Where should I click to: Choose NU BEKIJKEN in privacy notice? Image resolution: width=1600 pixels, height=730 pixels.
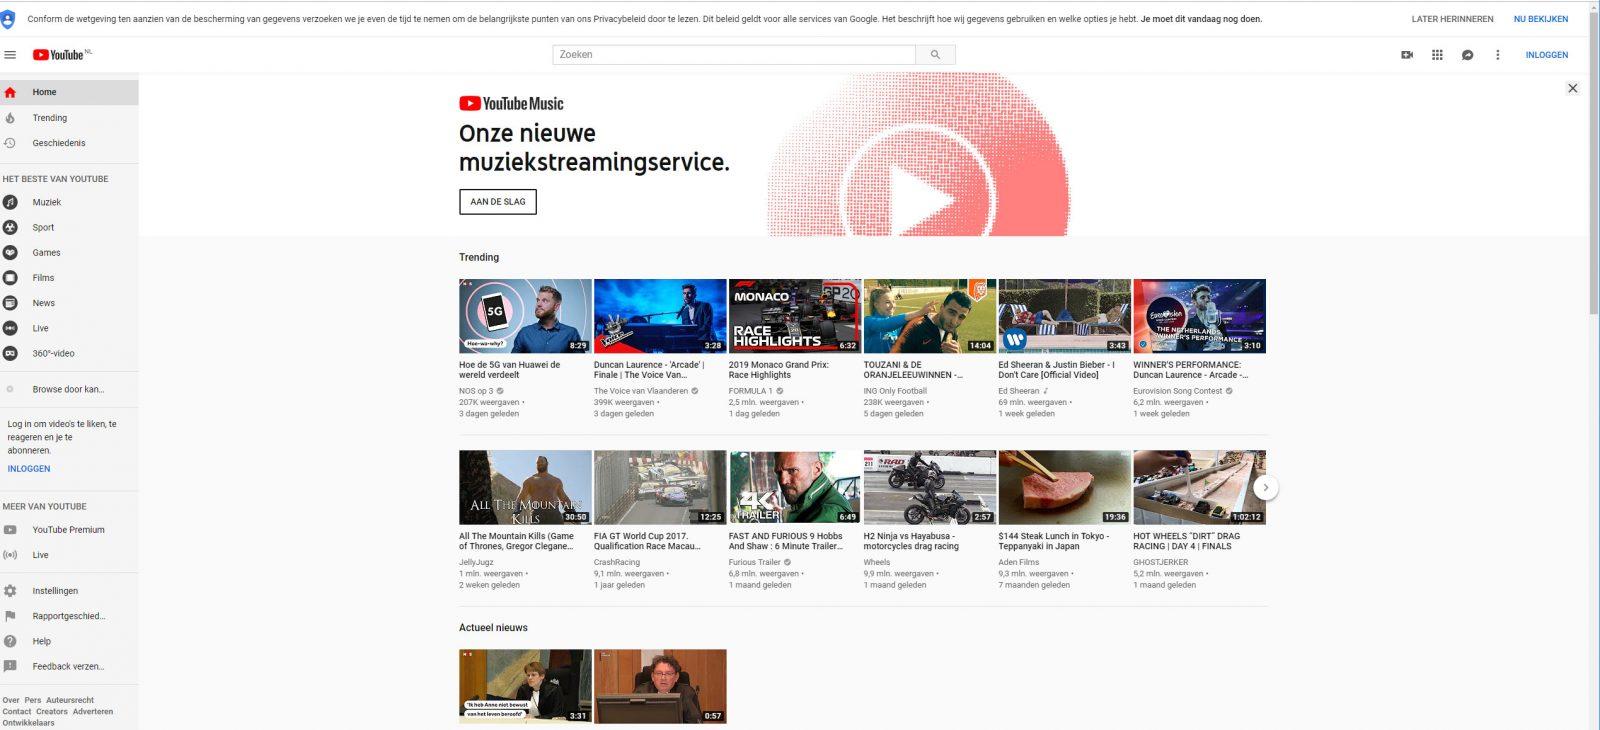pyautogui.click(x=1540, y=19)
